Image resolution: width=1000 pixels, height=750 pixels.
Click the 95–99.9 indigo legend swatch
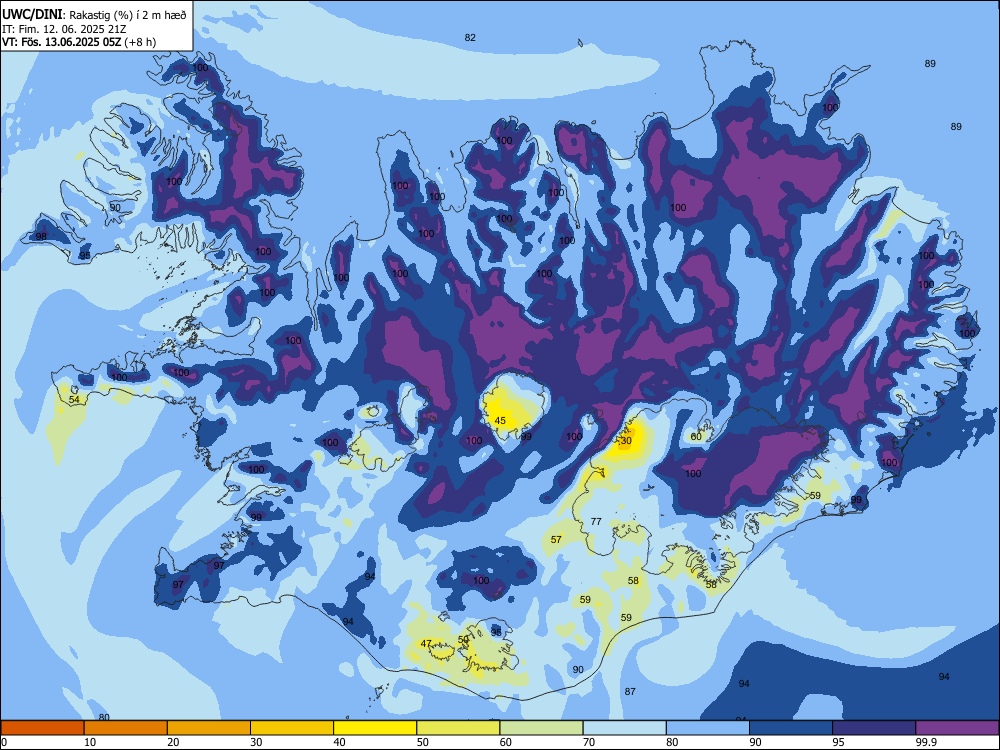(874, 728)
